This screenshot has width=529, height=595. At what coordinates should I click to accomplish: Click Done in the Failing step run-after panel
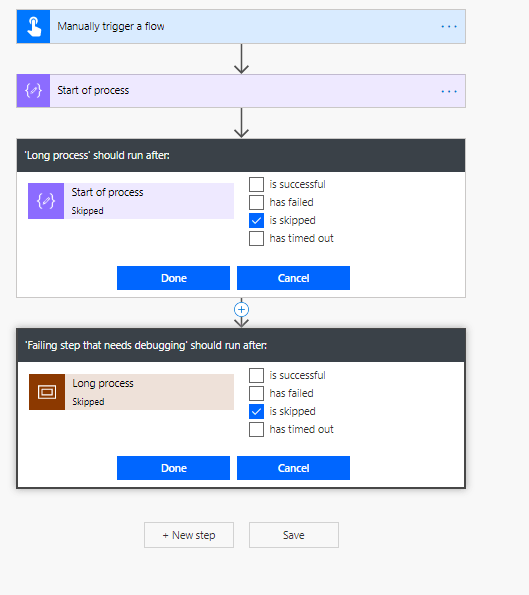pyautogui.click(x=173, y=468)
